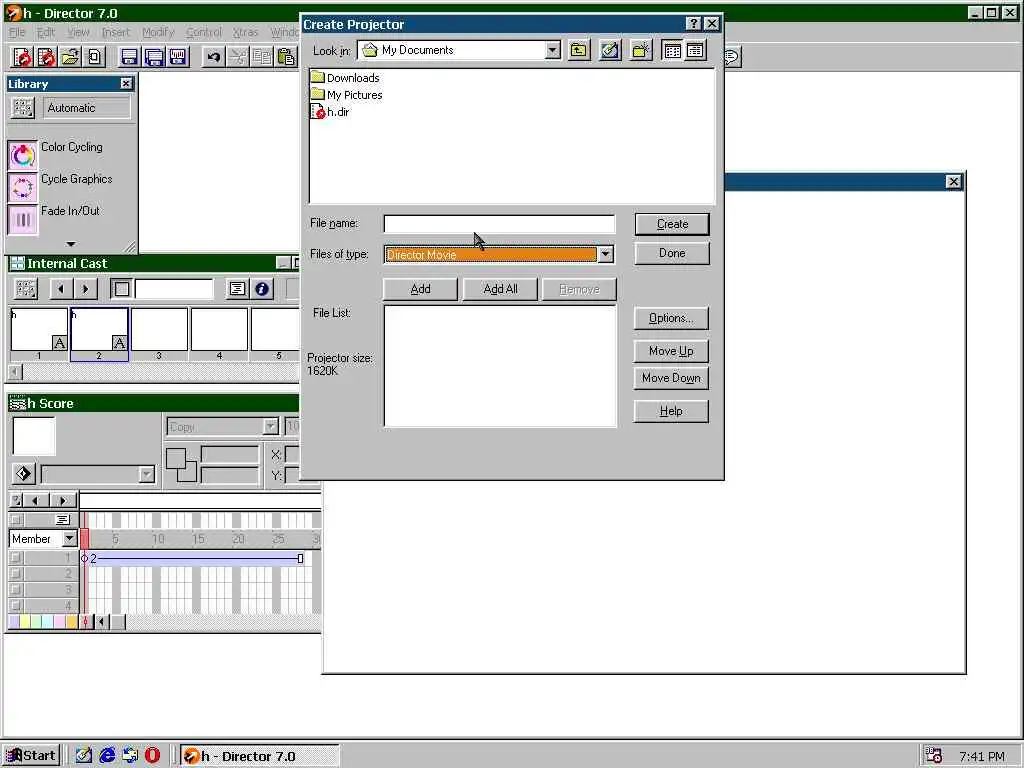
Task: Click the Done button
Action: tap(672, 253)
